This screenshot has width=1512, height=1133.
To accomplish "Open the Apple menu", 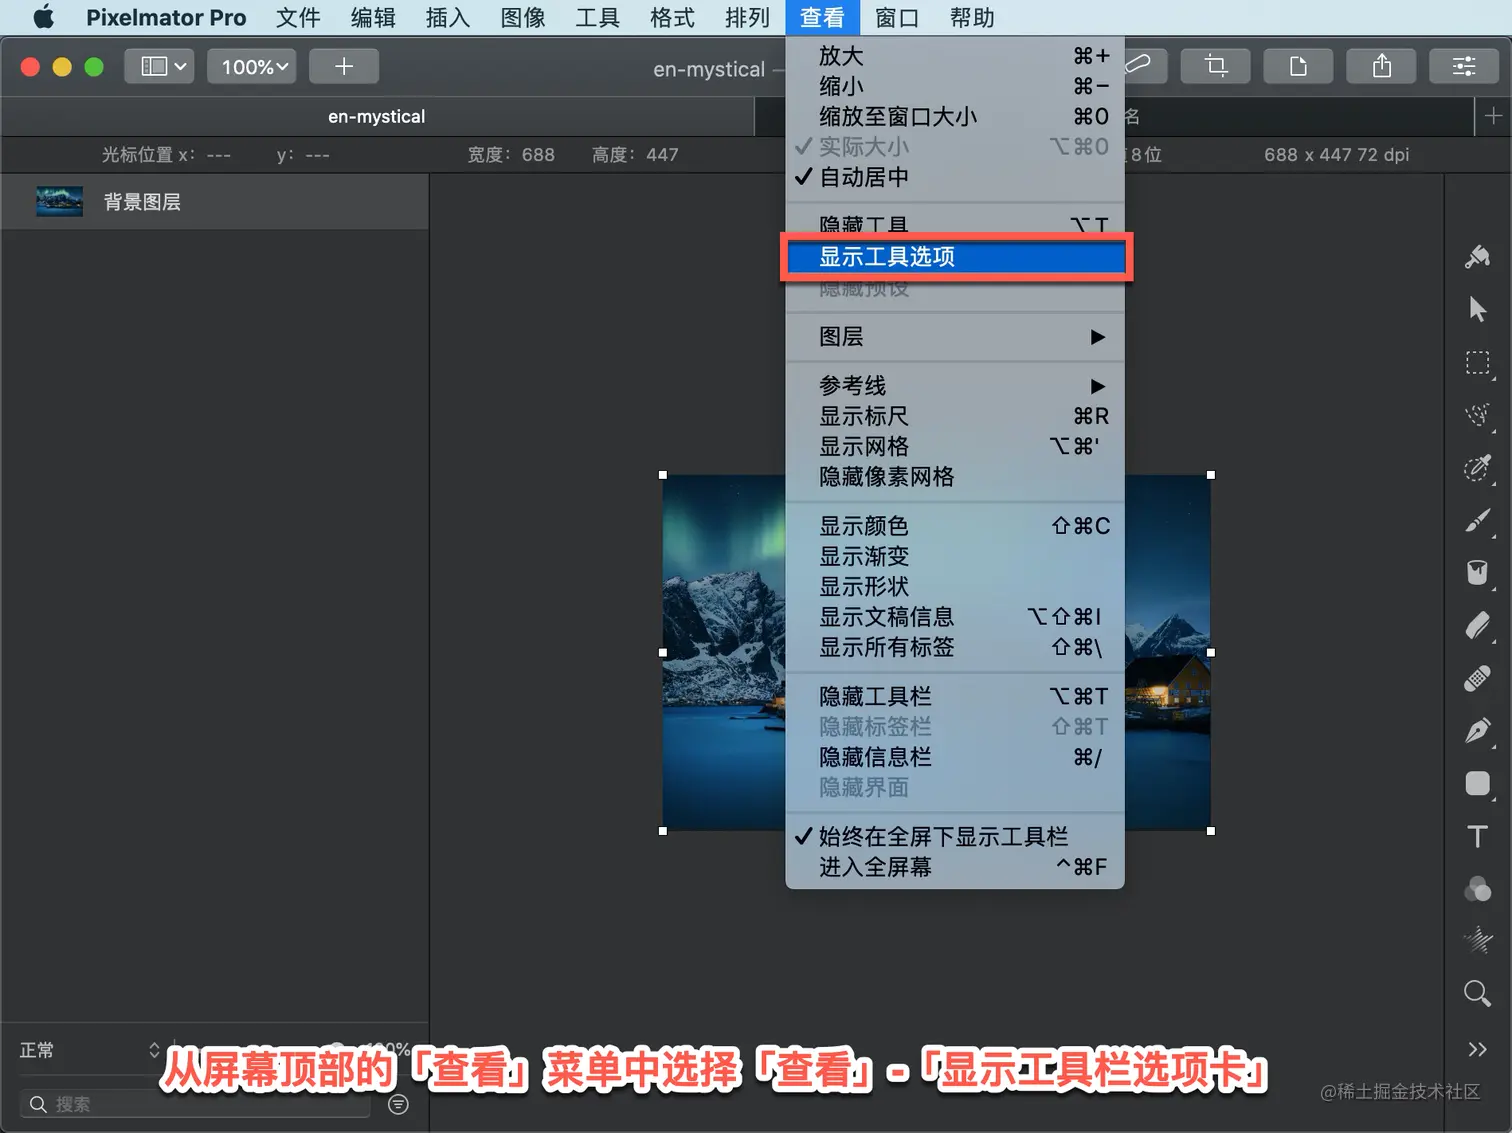I will (44, 17).
